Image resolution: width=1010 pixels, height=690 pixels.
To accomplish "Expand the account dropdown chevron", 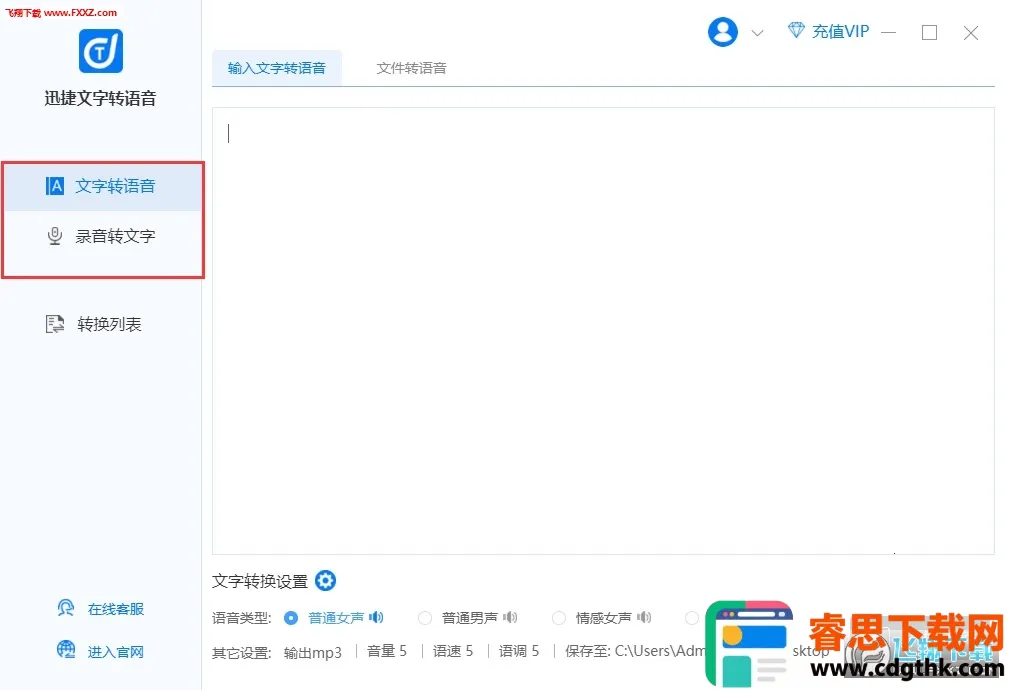I will [x=757, y=33].
